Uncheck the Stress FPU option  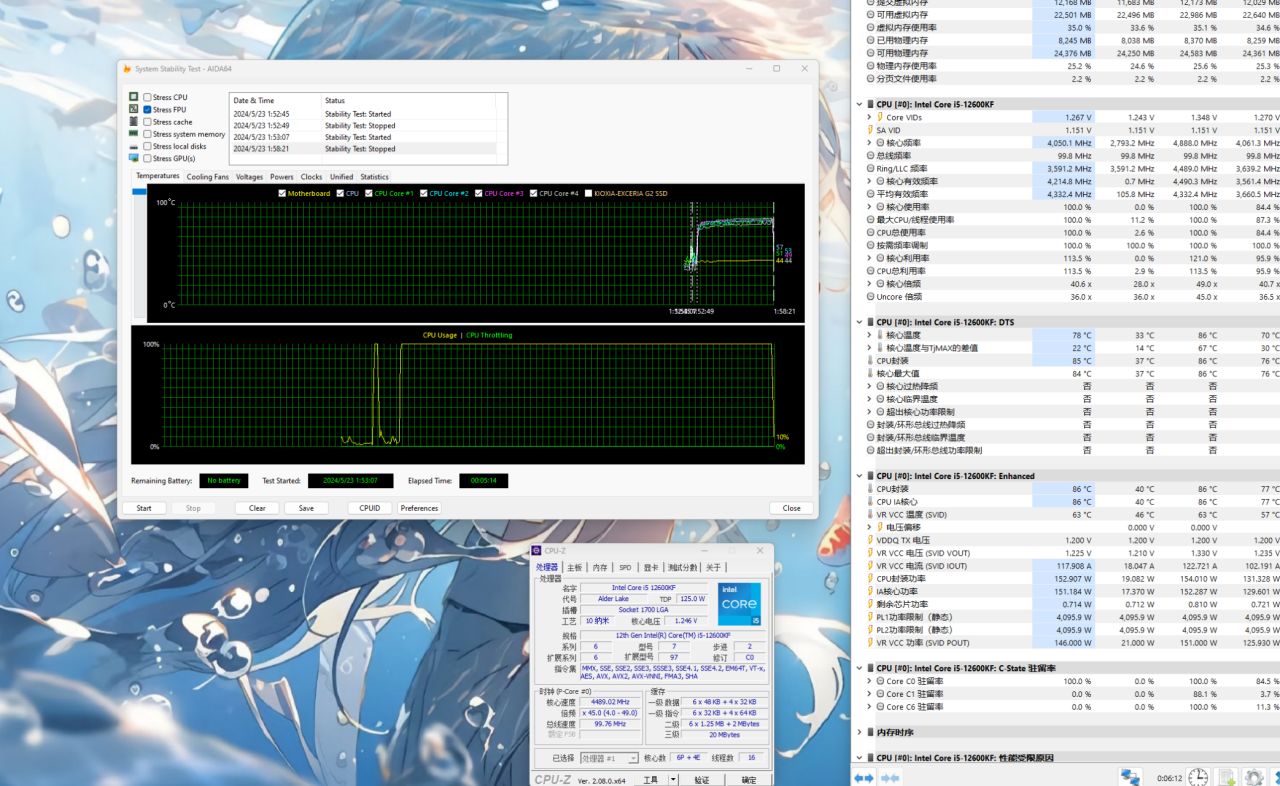click(x=147, y=109)
